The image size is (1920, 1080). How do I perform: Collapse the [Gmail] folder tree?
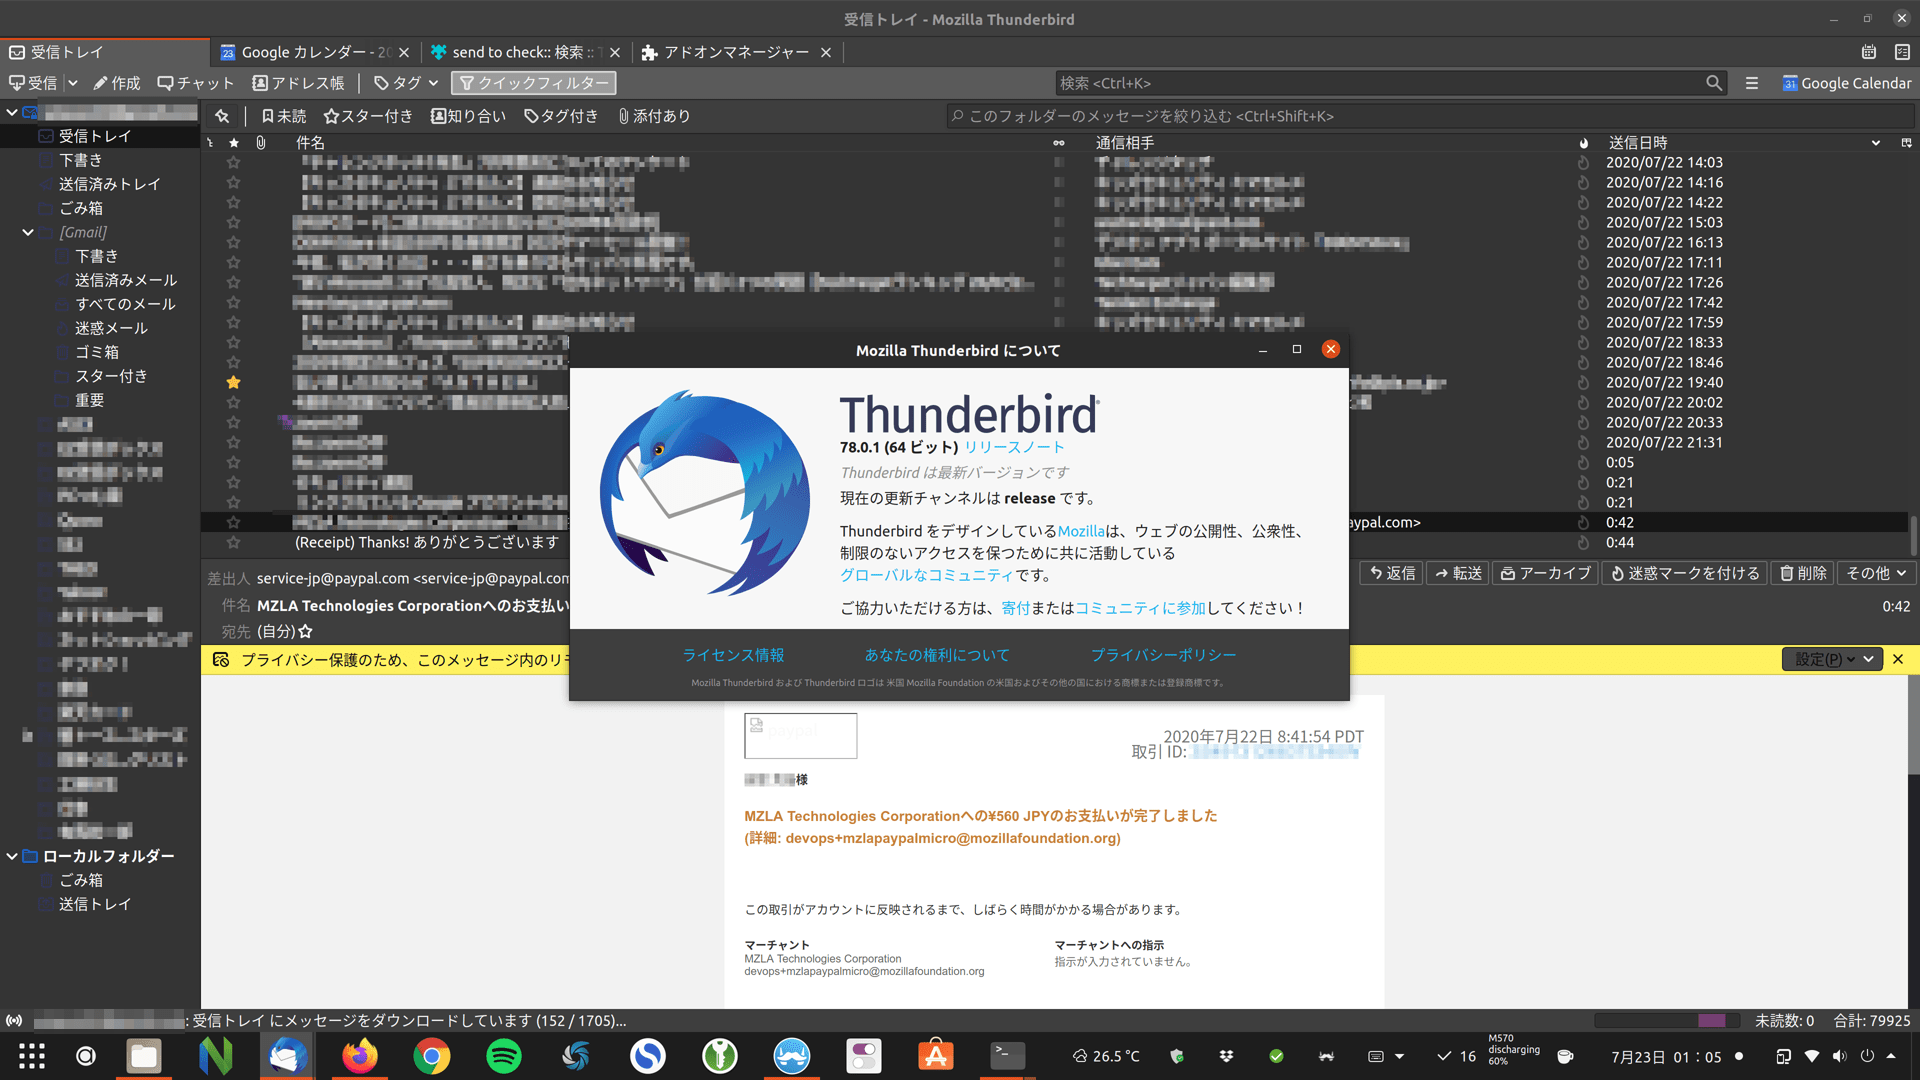pos(28,232)
